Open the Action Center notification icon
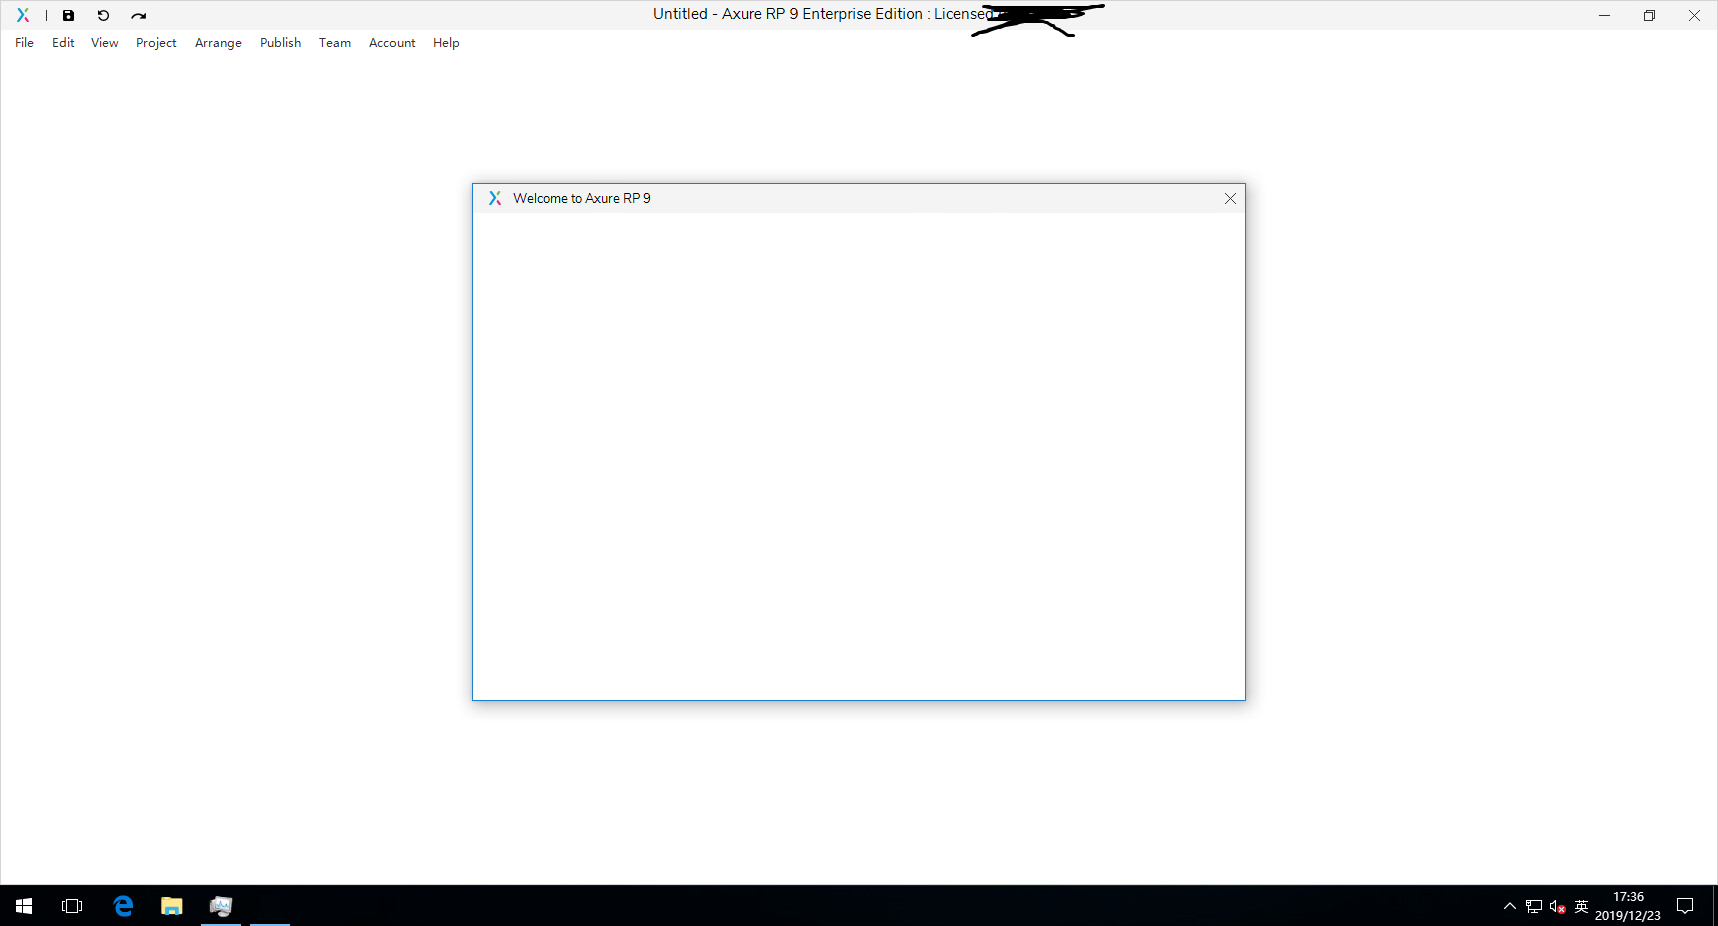 (x=1685, y=906)
